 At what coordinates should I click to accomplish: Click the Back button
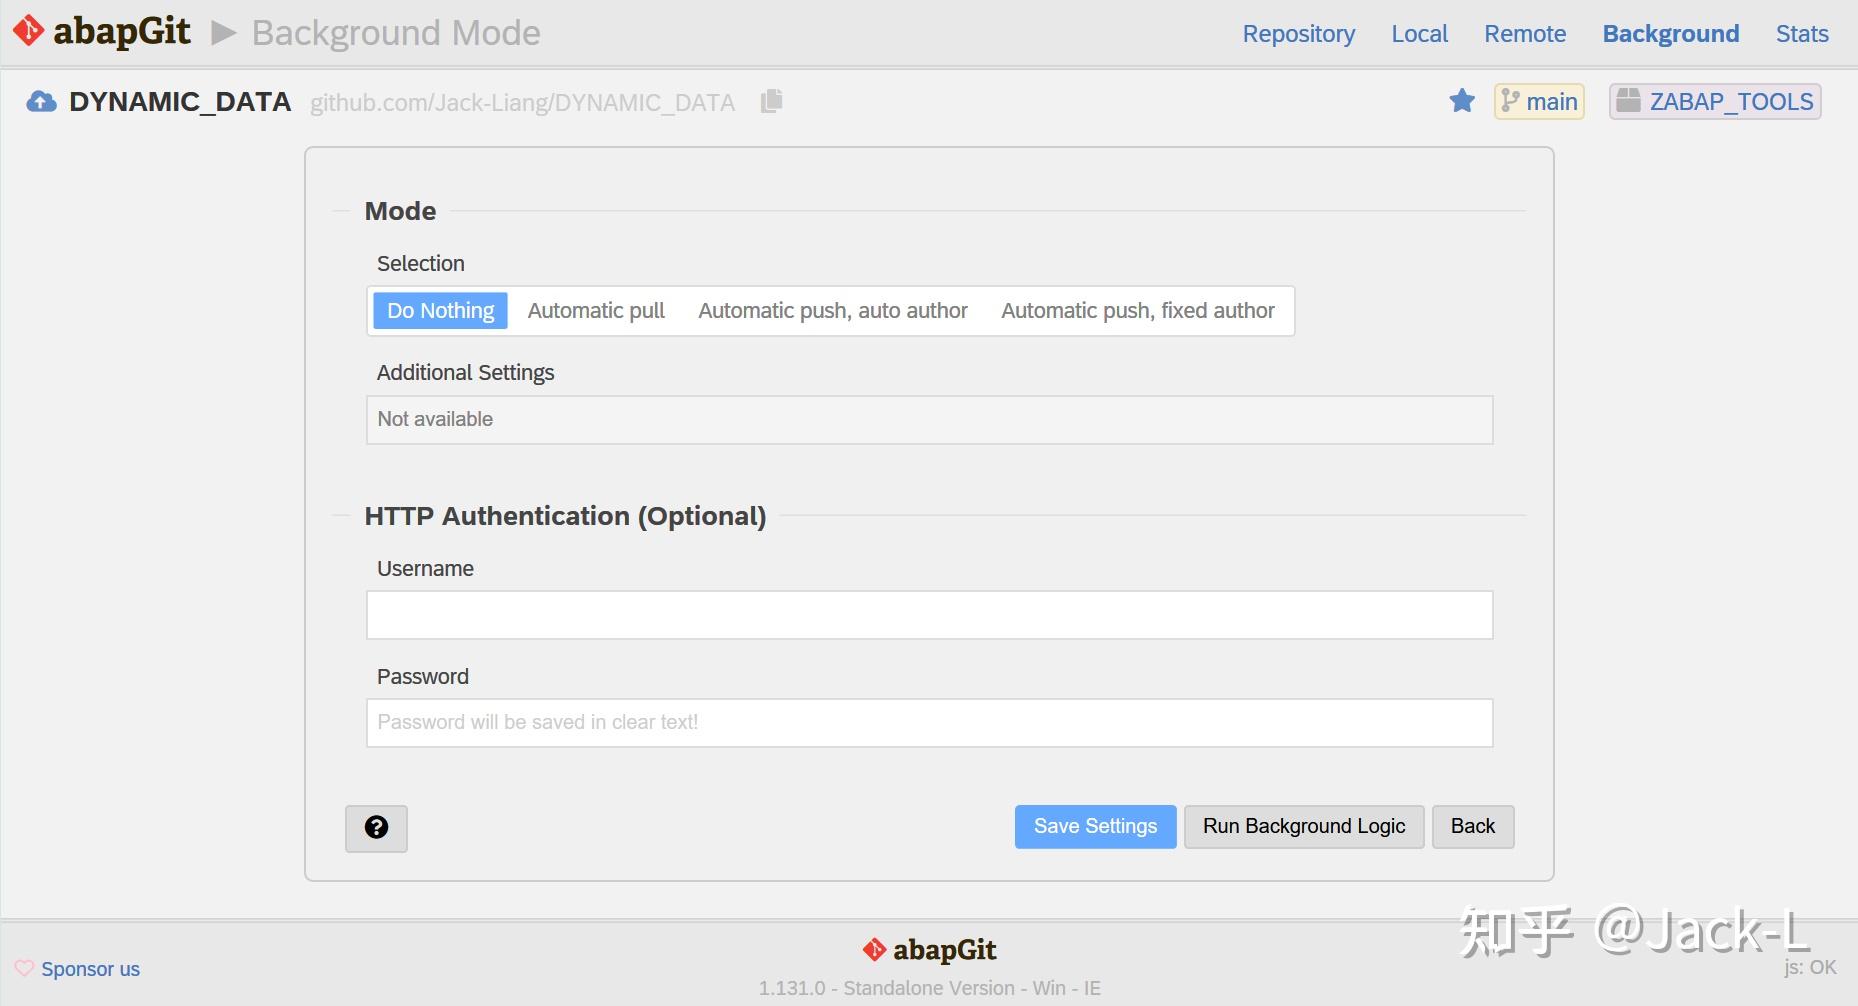tap(1472, 827)
